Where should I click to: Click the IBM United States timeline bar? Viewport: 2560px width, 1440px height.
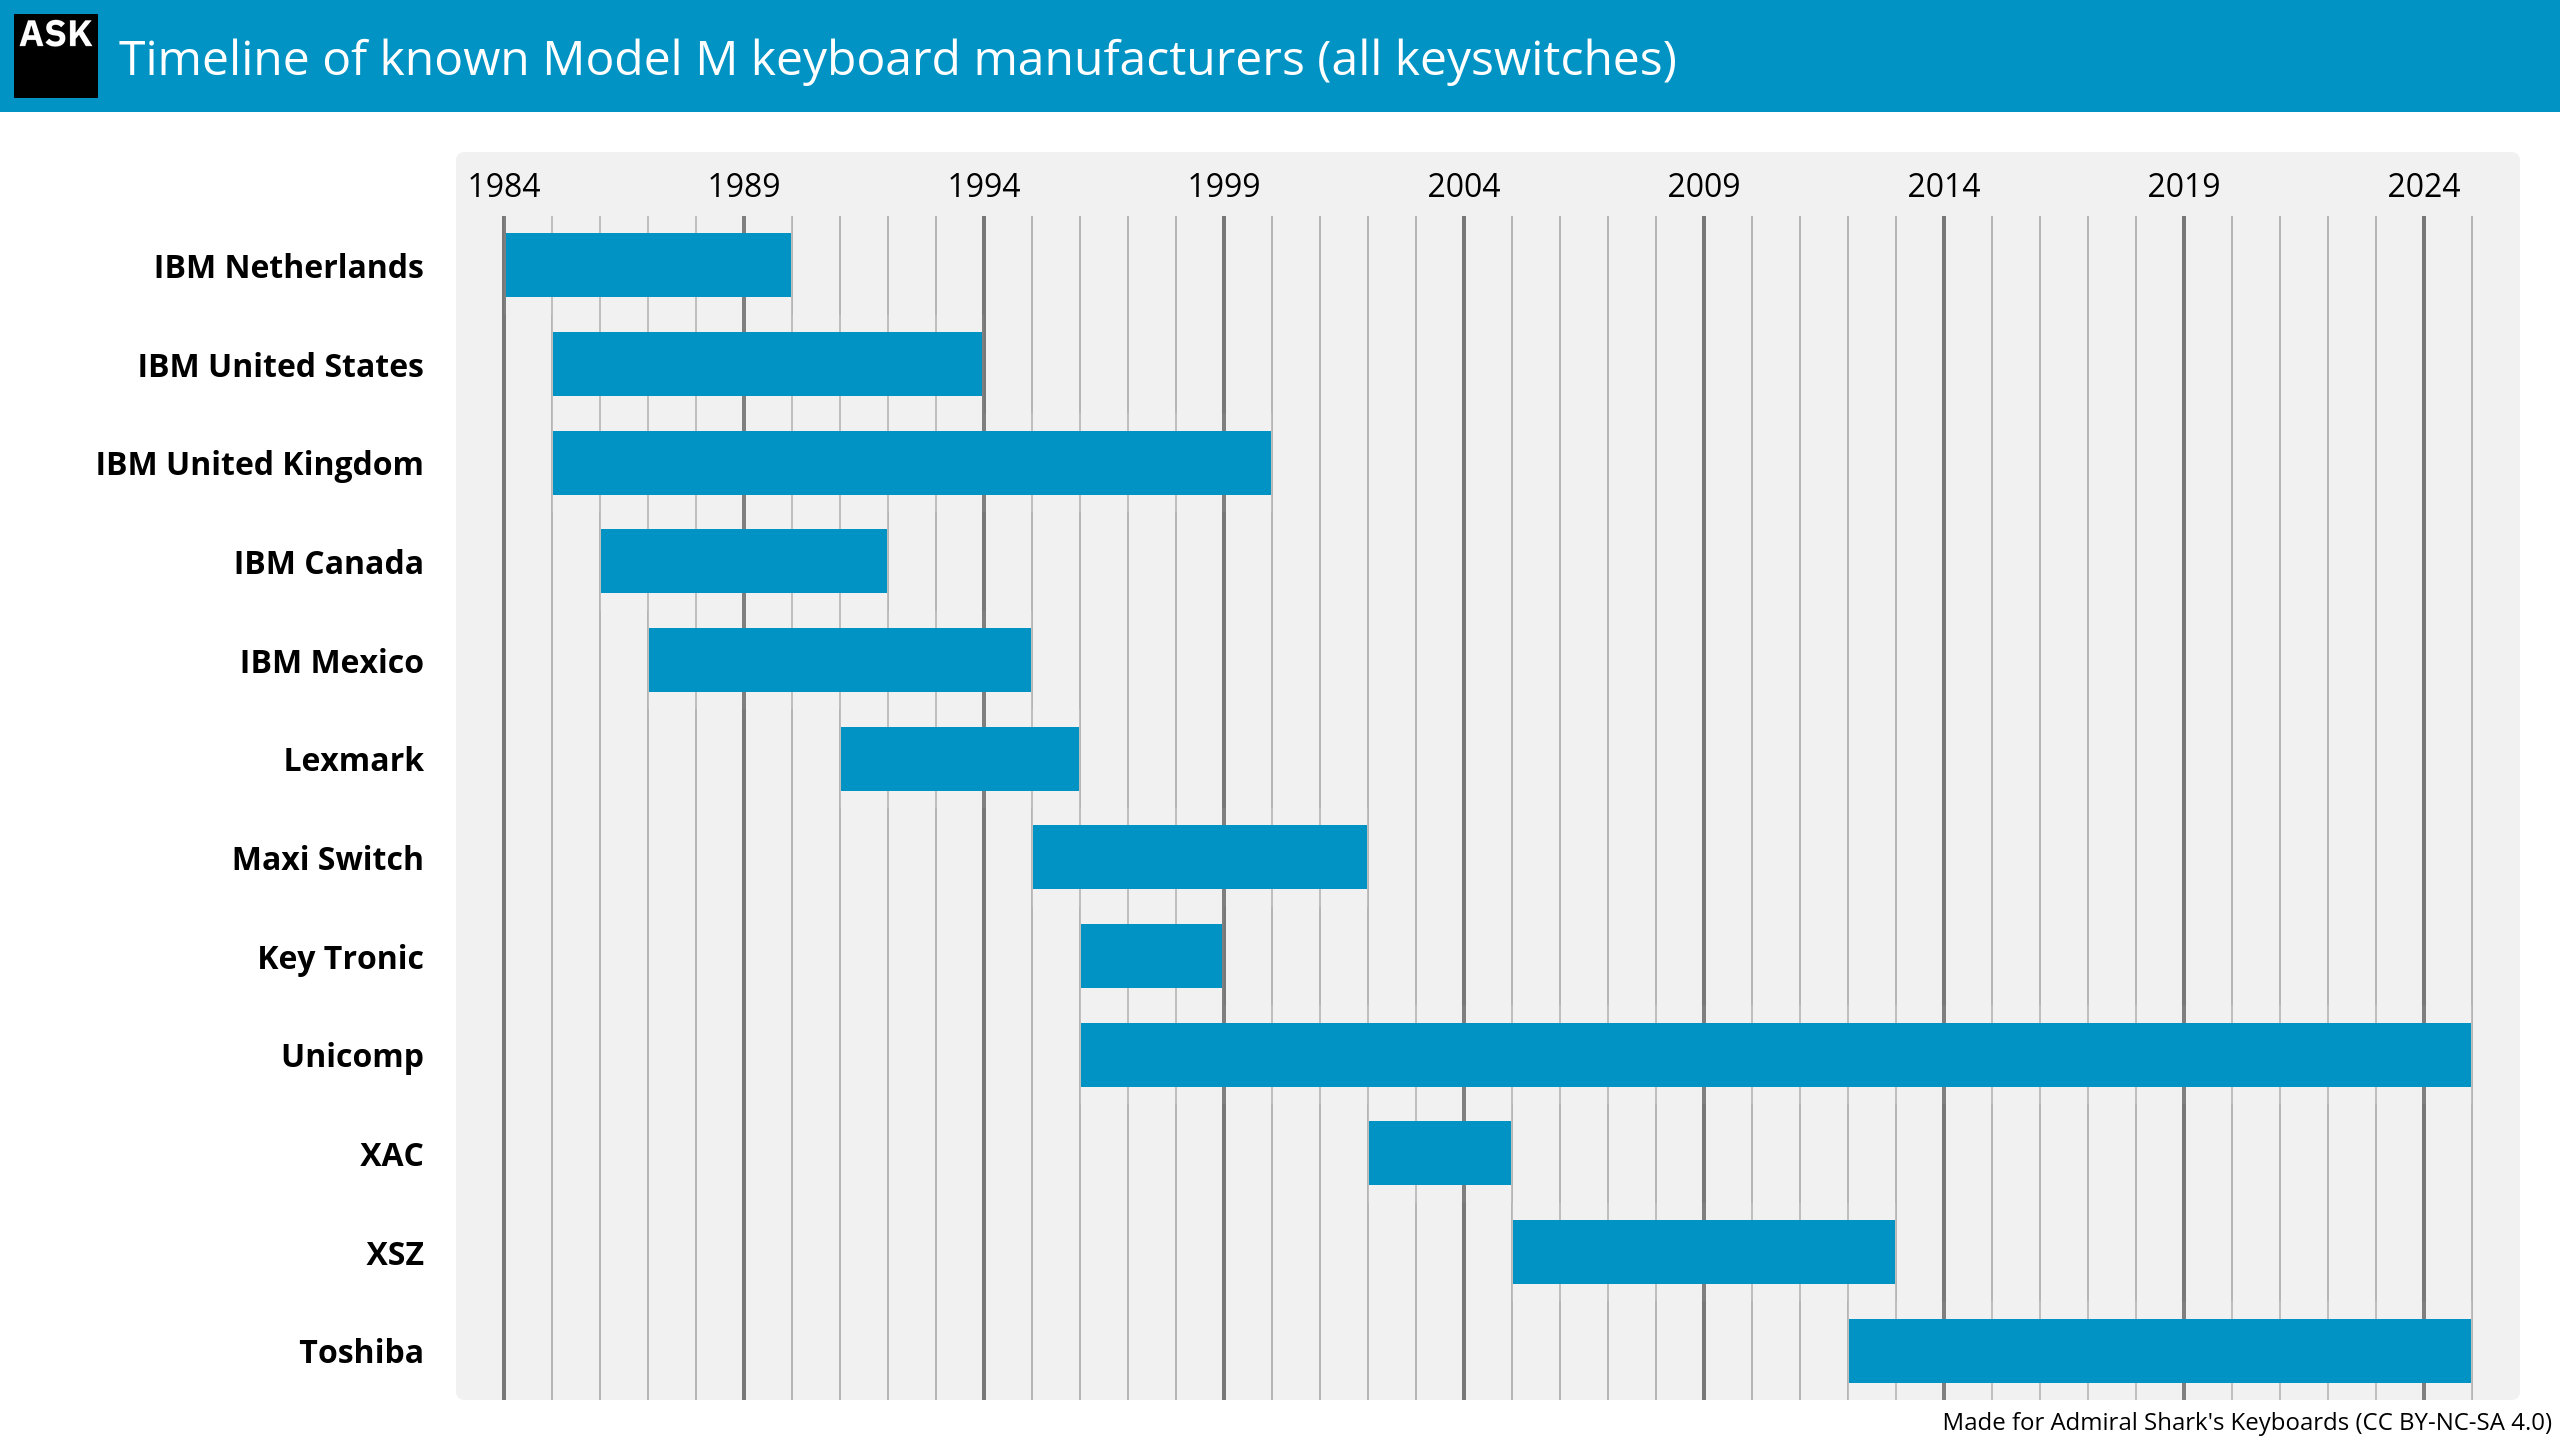click(767, 364)
